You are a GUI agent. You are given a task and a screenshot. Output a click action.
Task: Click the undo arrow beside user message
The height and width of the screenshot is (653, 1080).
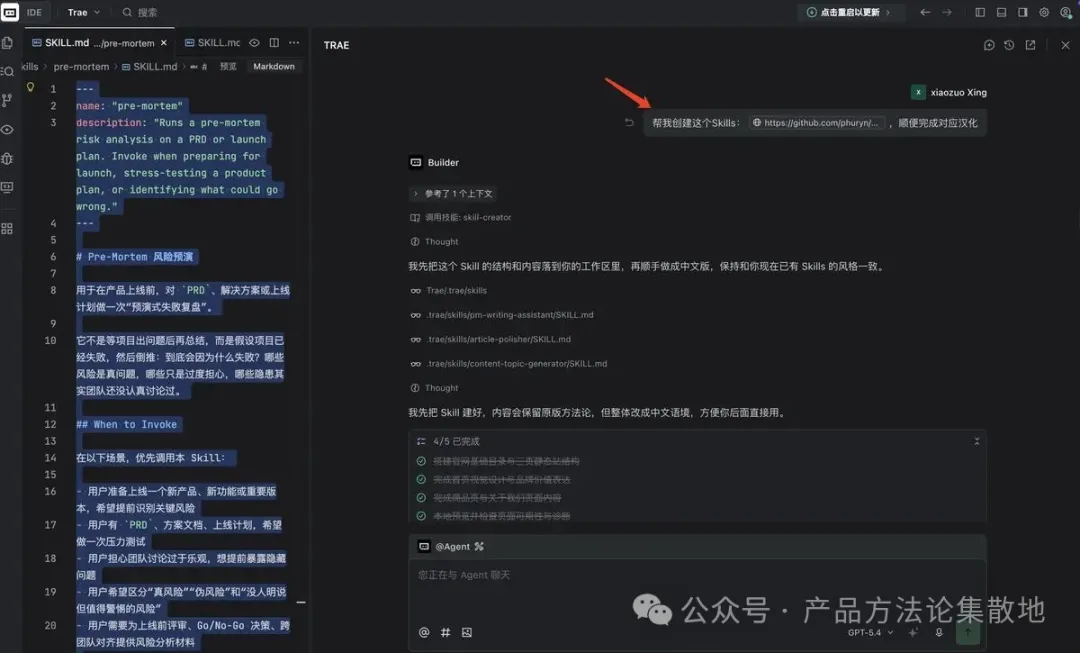point(629,123)
